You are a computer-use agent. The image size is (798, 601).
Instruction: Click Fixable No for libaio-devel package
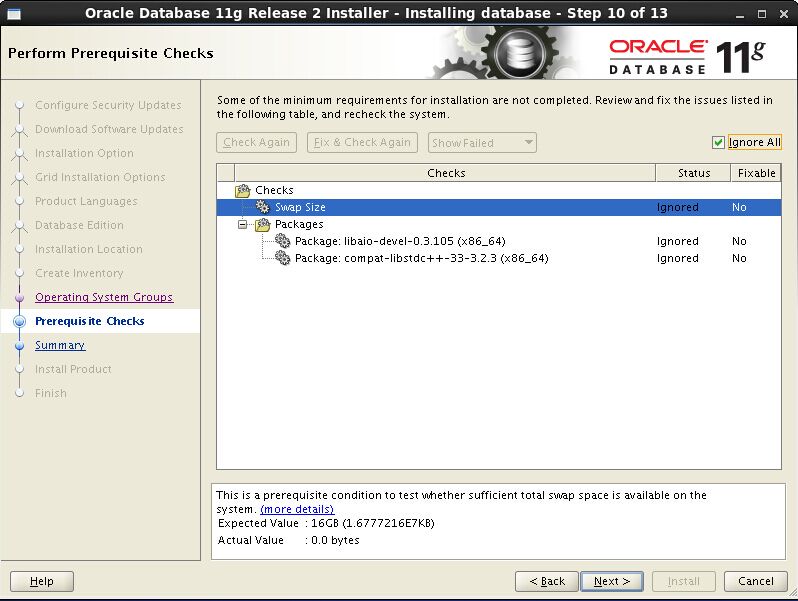[739, 241]
